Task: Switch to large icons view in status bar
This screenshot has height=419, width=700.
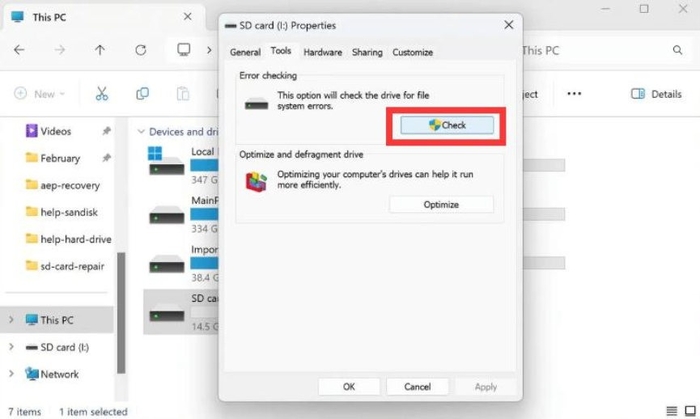Action: click(x=691, y=411)
